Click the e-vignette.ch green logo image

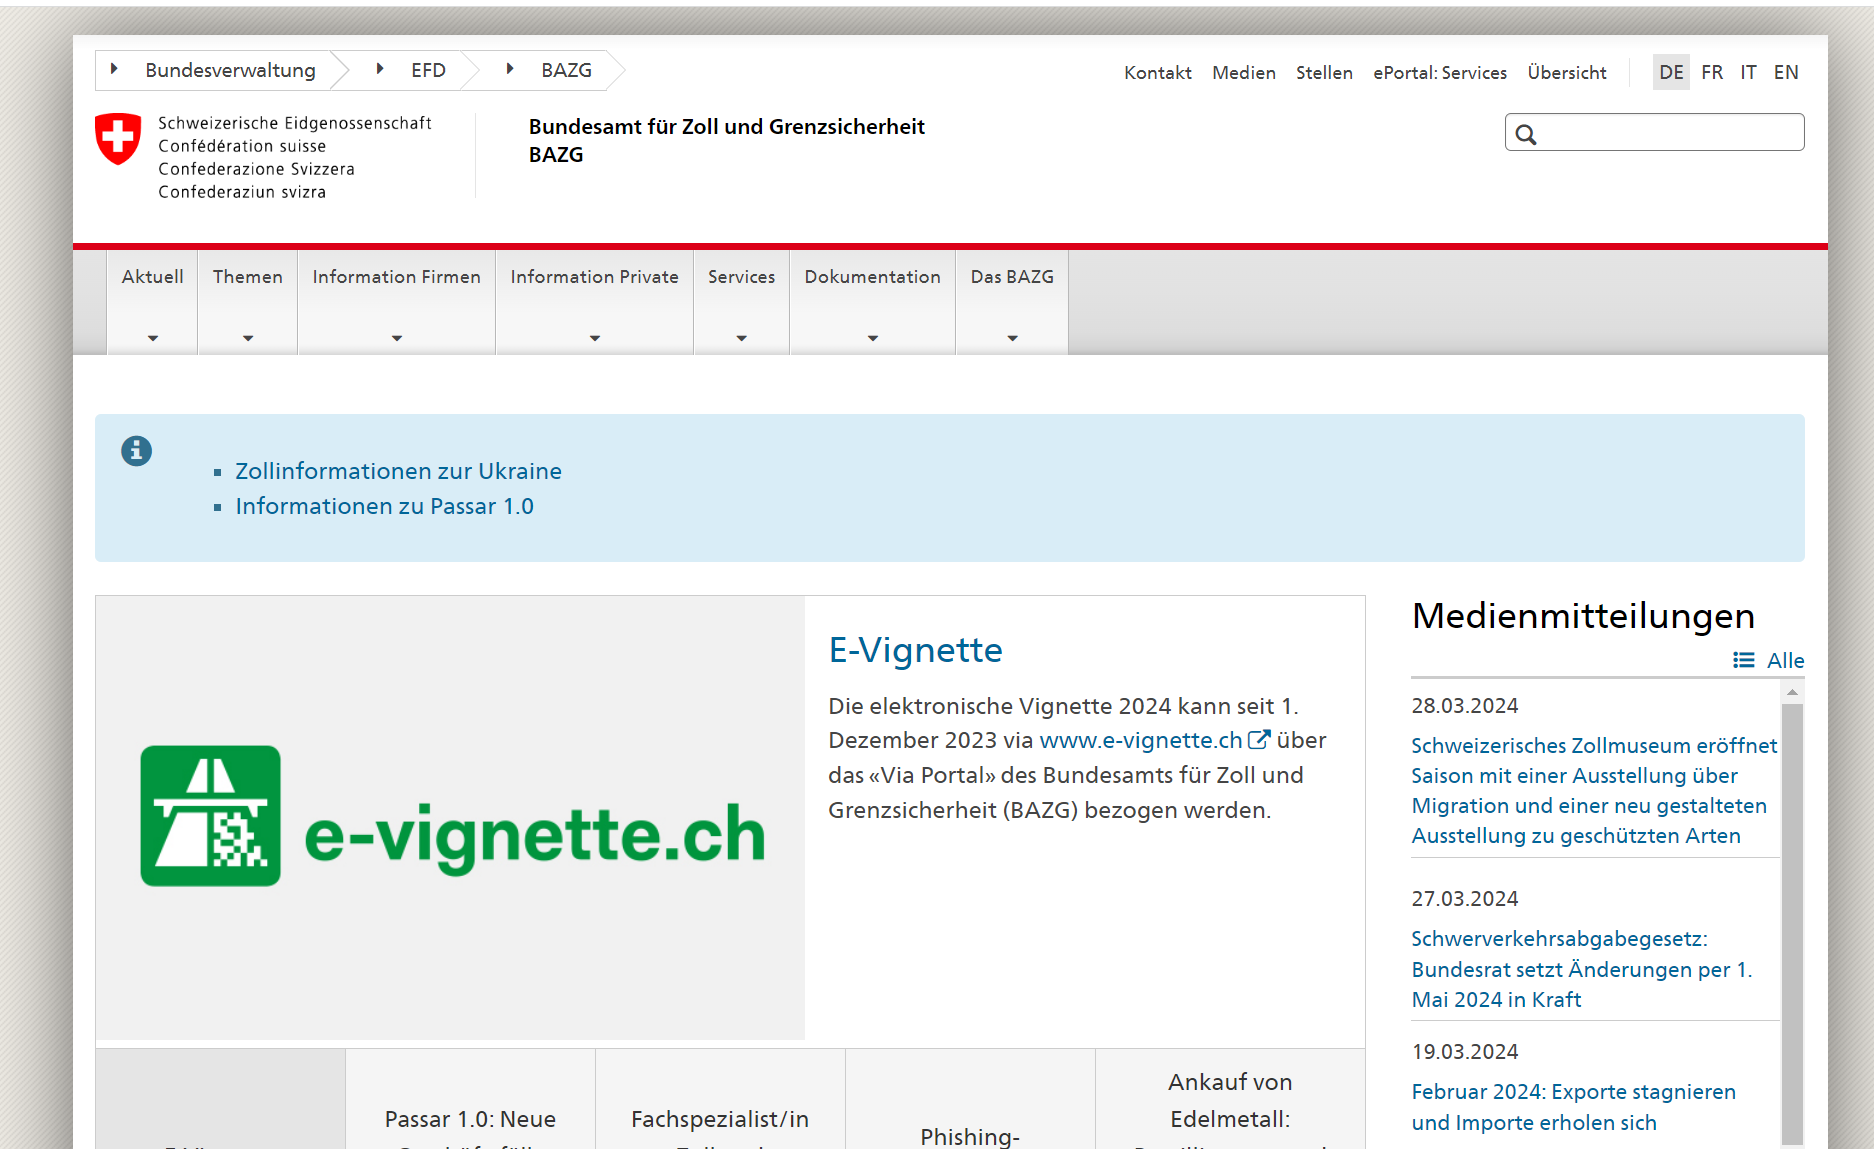(x=452, y=816)
